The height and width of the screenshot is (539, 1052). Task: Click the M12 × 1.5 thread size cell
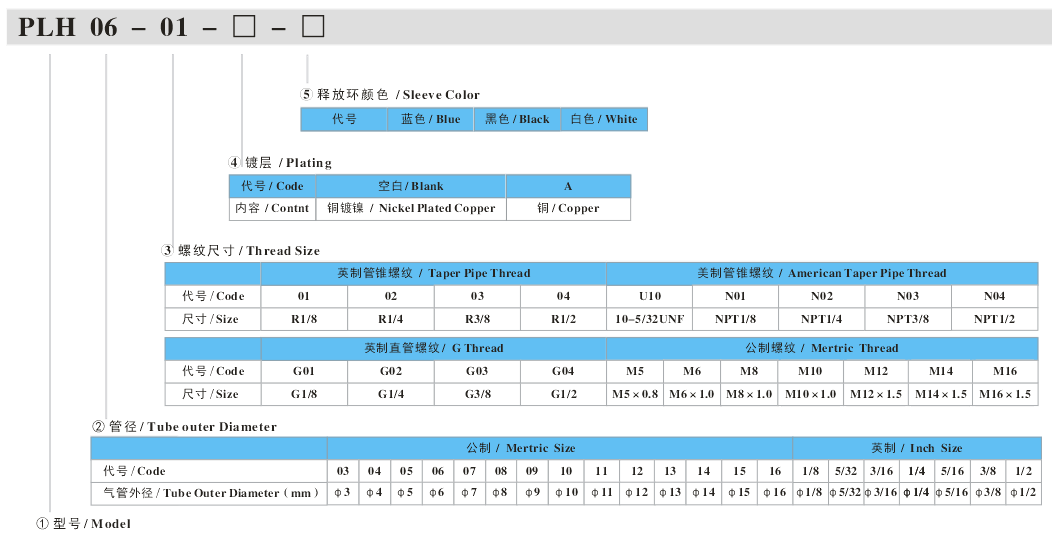point(876,394)
